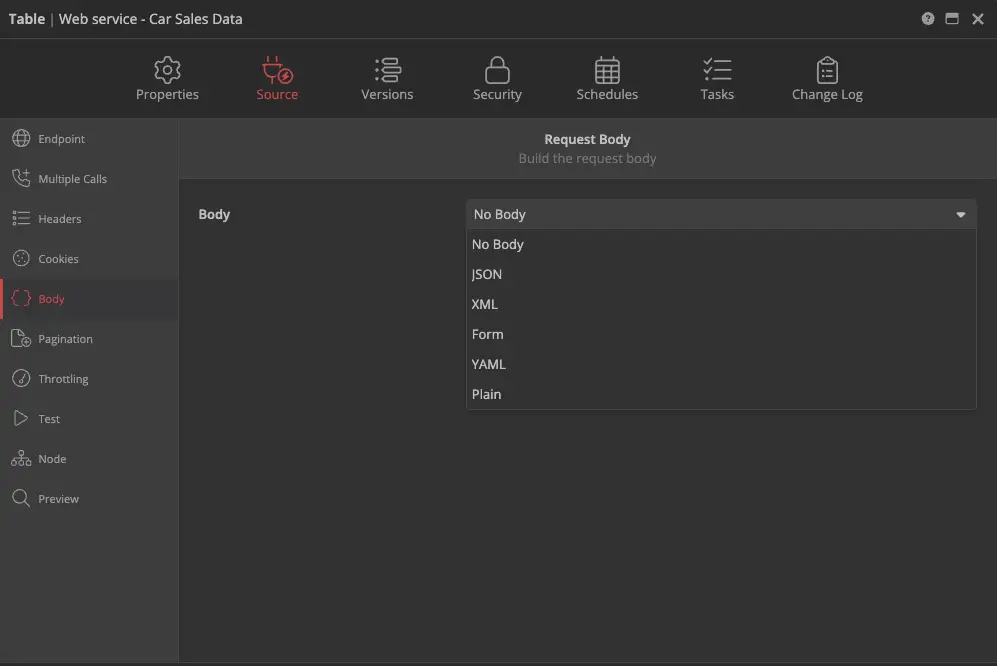Screen dimensions: 997x666
Task: Open the Multiple Calls section
Action: click(x=72, y=179)
